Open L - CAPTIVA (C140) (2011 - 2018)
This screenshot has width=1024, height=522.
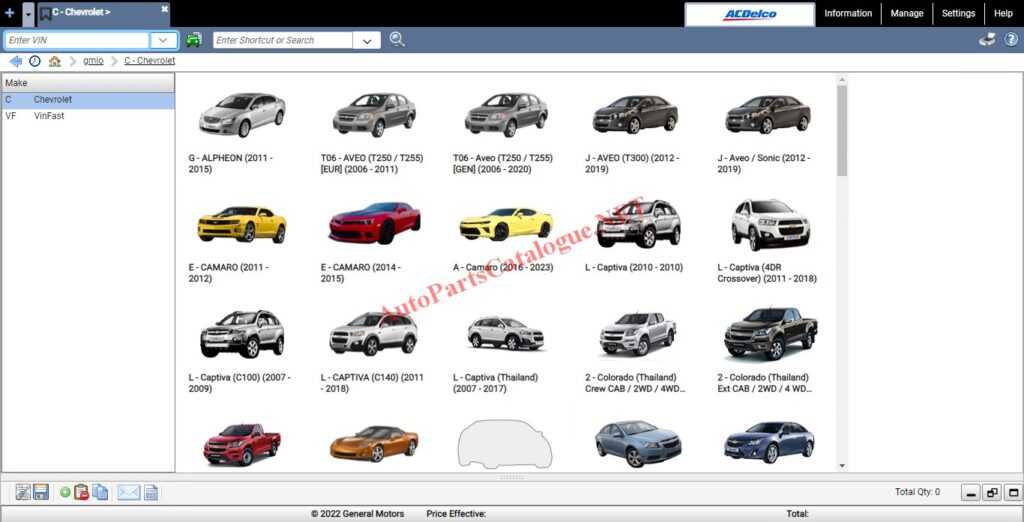click(x=374, y=334)
